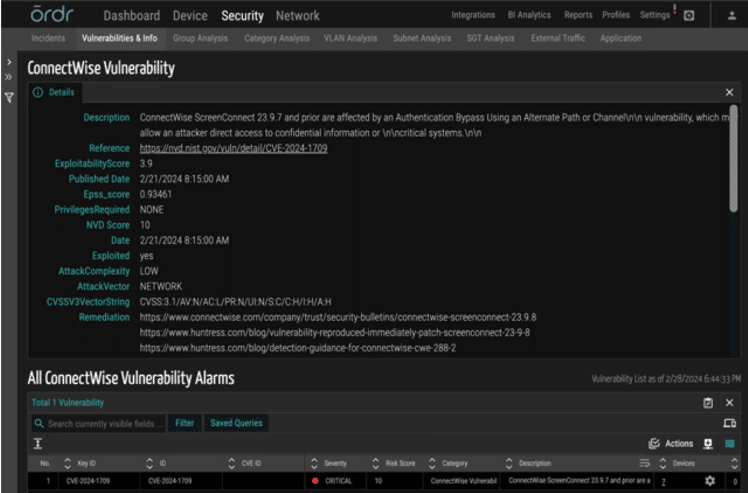Sort by Key ID column
This screenshot has height=493, width=748.
click(67, 463)
